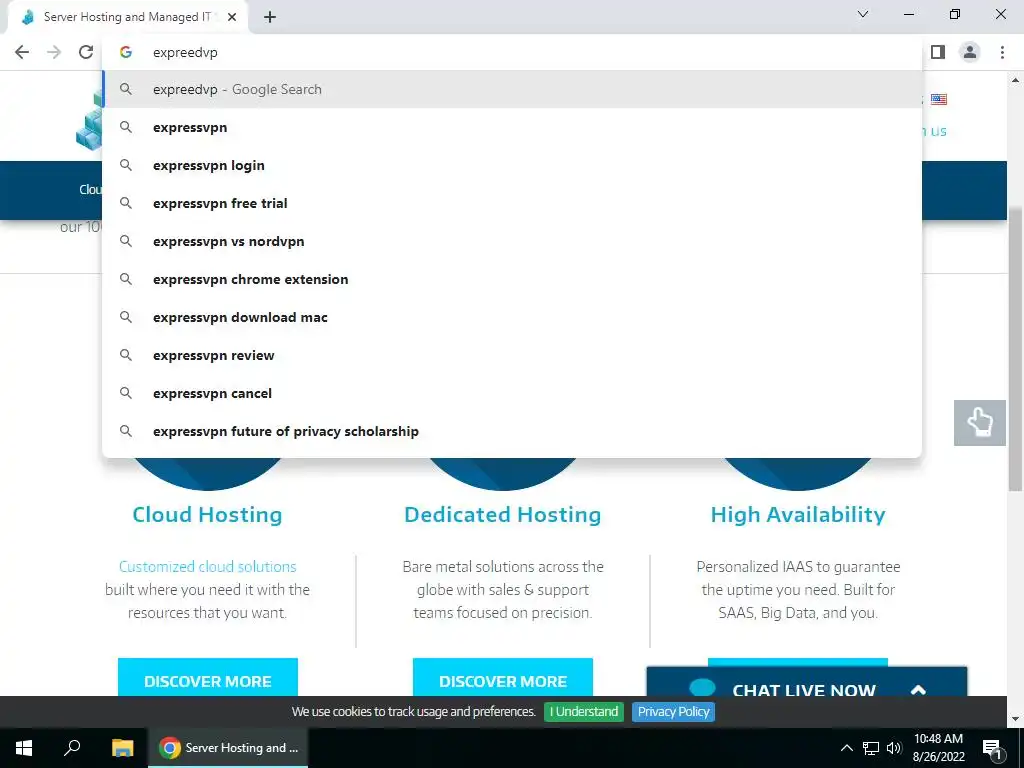This screenshot has height=768, width=1024.
Task: Toggle the Chrome side panel icon
Action: (938, 52)
